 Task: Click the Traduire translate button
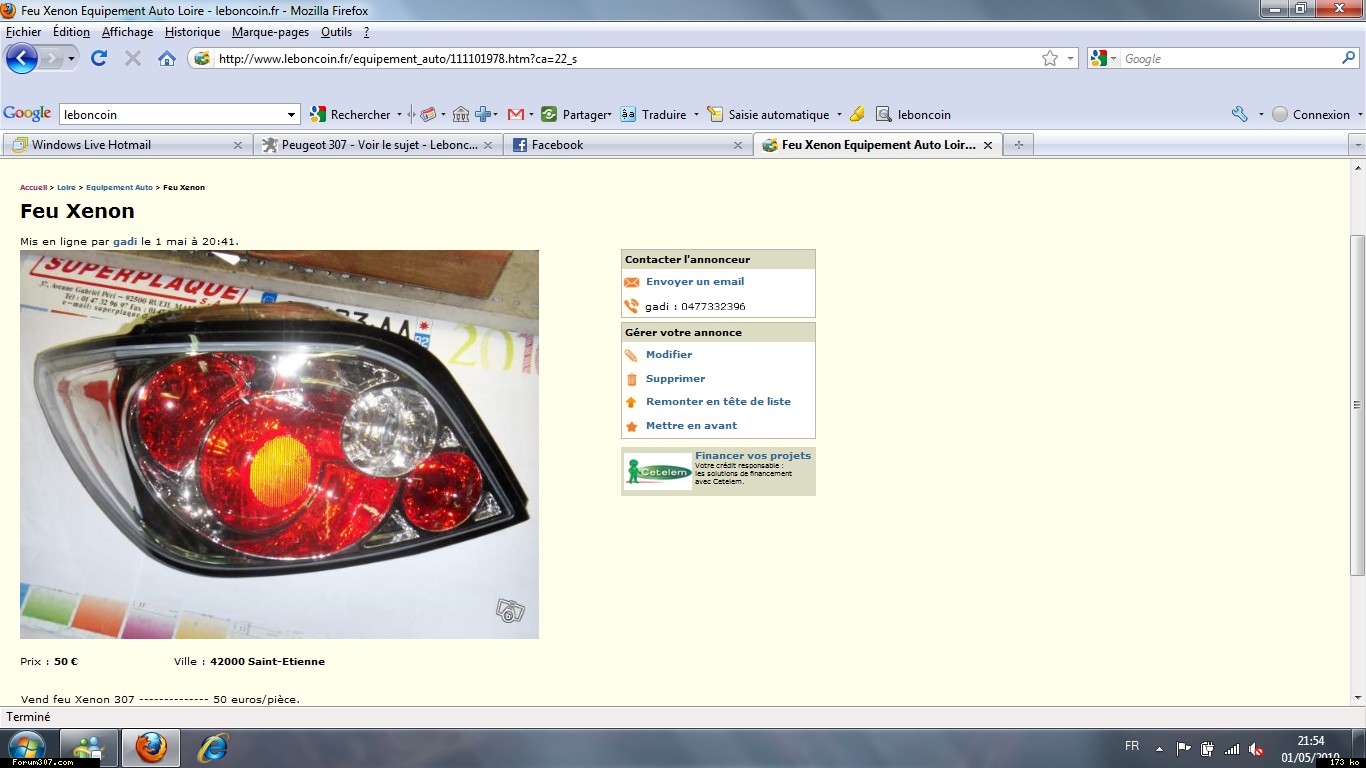click(653, 115)
